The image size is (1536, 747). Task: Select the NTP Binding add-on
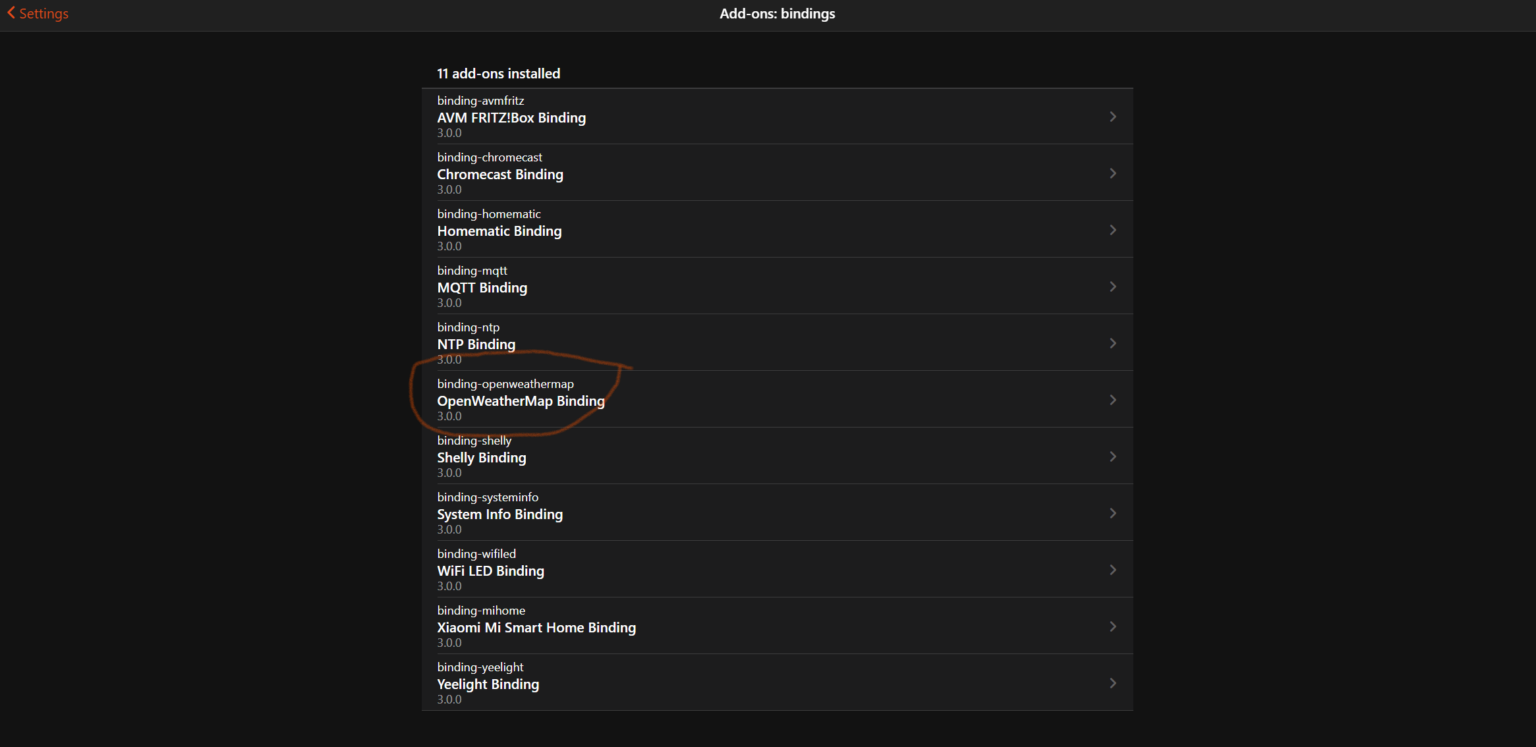(777, 343)
